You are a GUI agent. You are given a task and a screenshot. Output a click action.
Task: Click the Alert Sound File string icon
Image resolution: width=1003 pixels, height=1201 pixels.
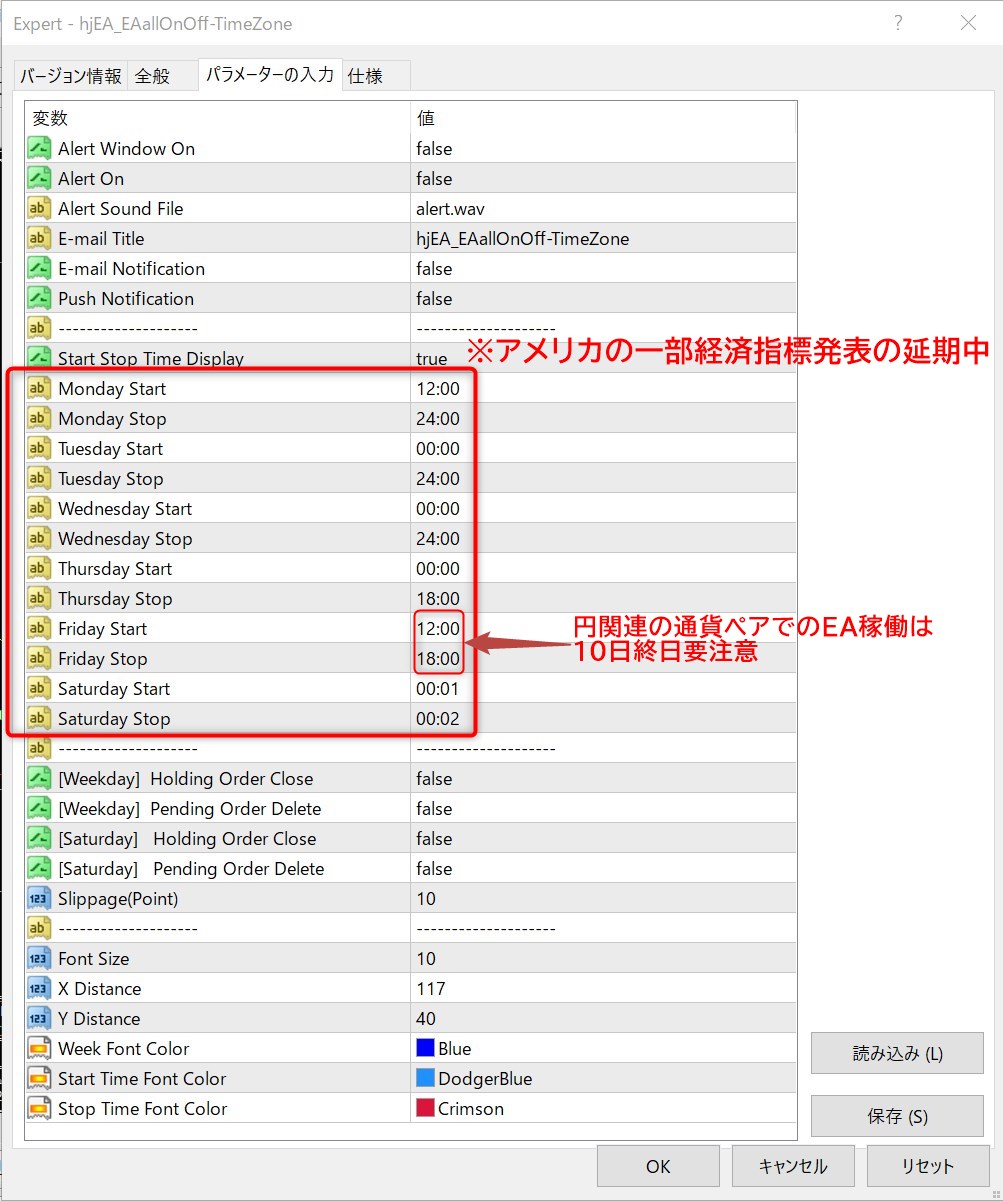coord(39,209)
